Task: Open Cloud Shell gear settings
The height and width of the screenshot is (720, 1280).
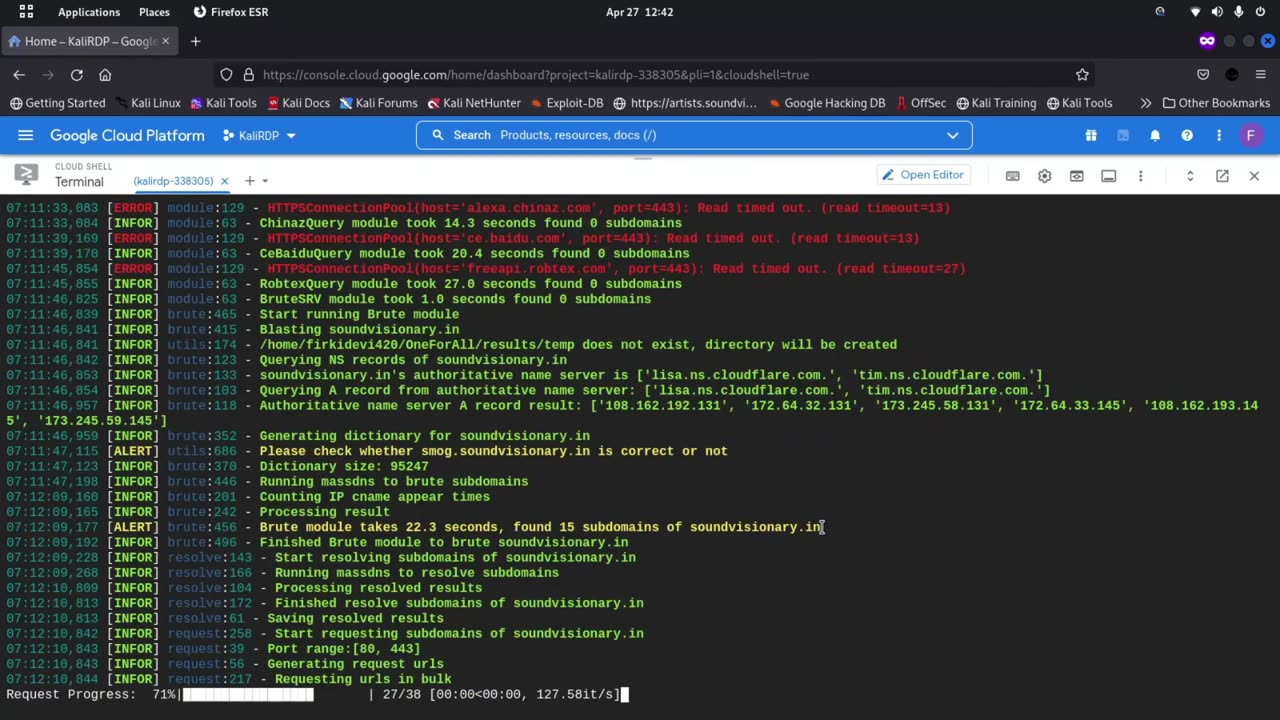Action: tap(1045, 176)
